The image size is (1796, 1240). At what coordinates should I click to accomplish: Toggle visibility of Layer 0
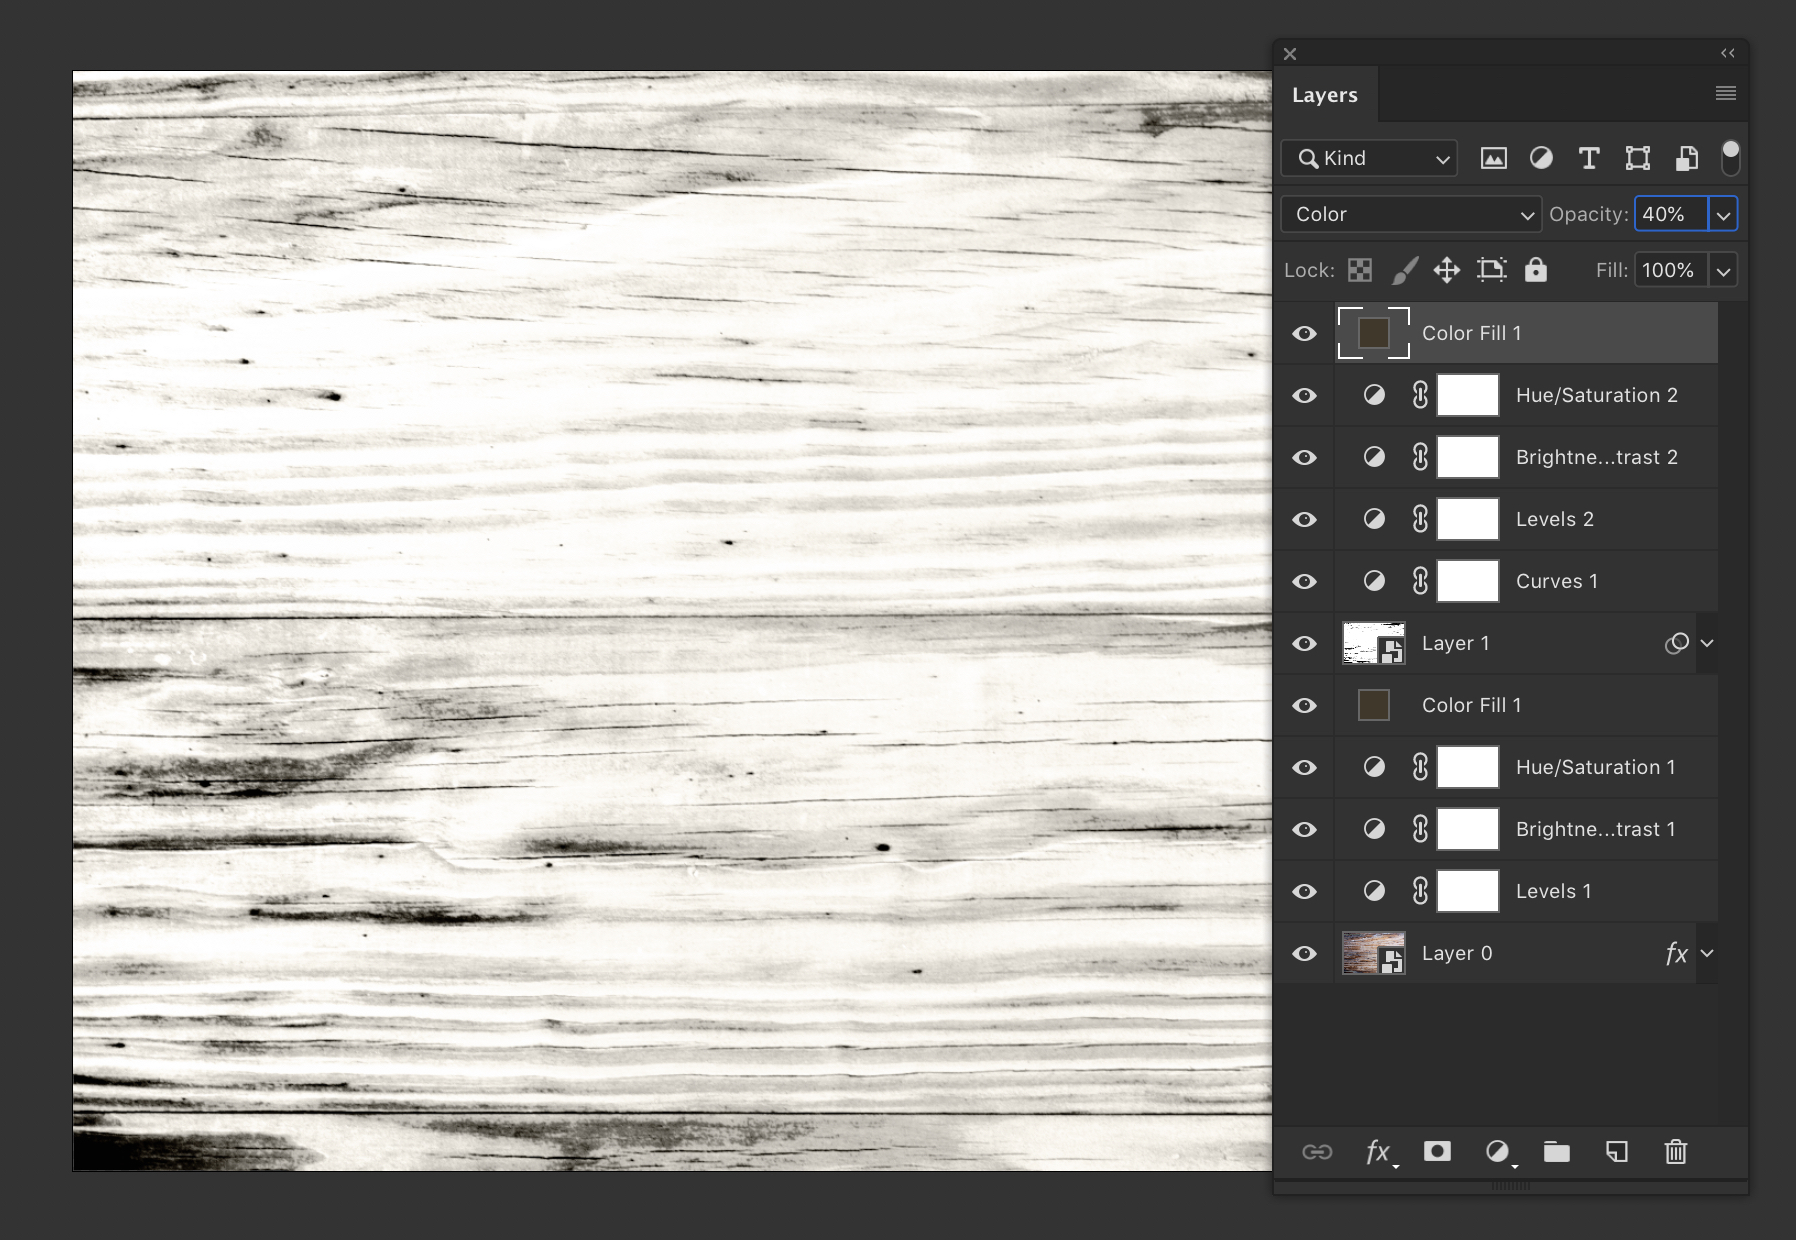(1304, 953)
